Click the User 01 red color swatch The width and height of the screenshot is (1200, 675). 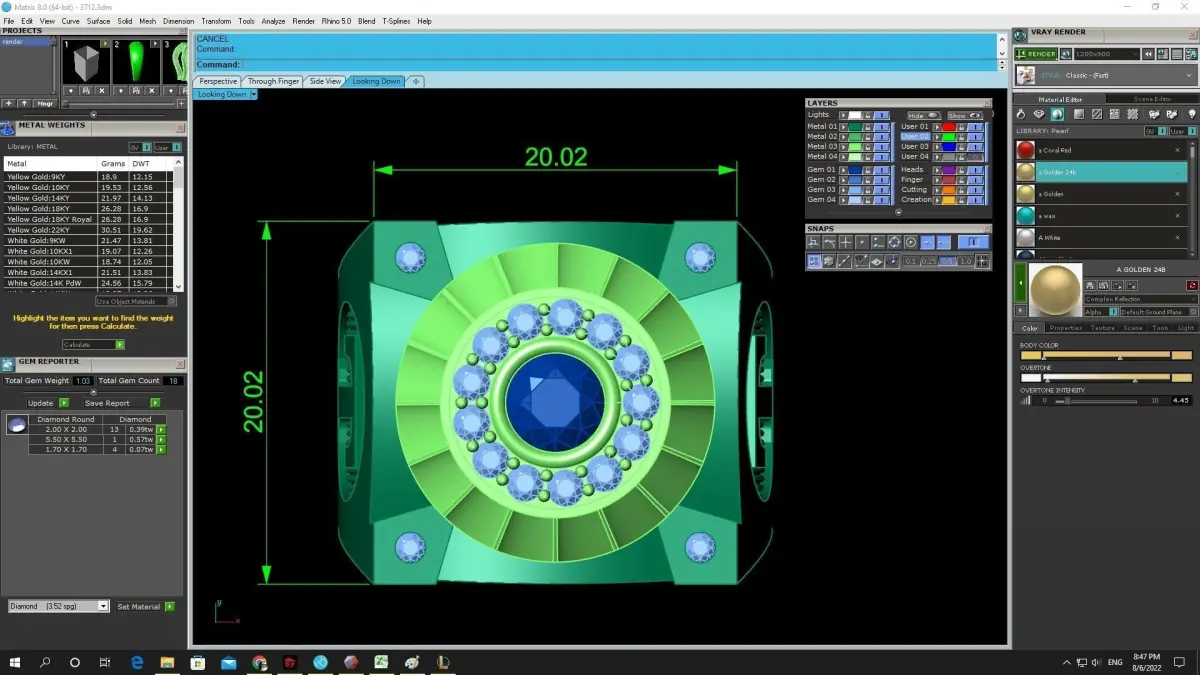pyautogui.click(x=949, y=127)
